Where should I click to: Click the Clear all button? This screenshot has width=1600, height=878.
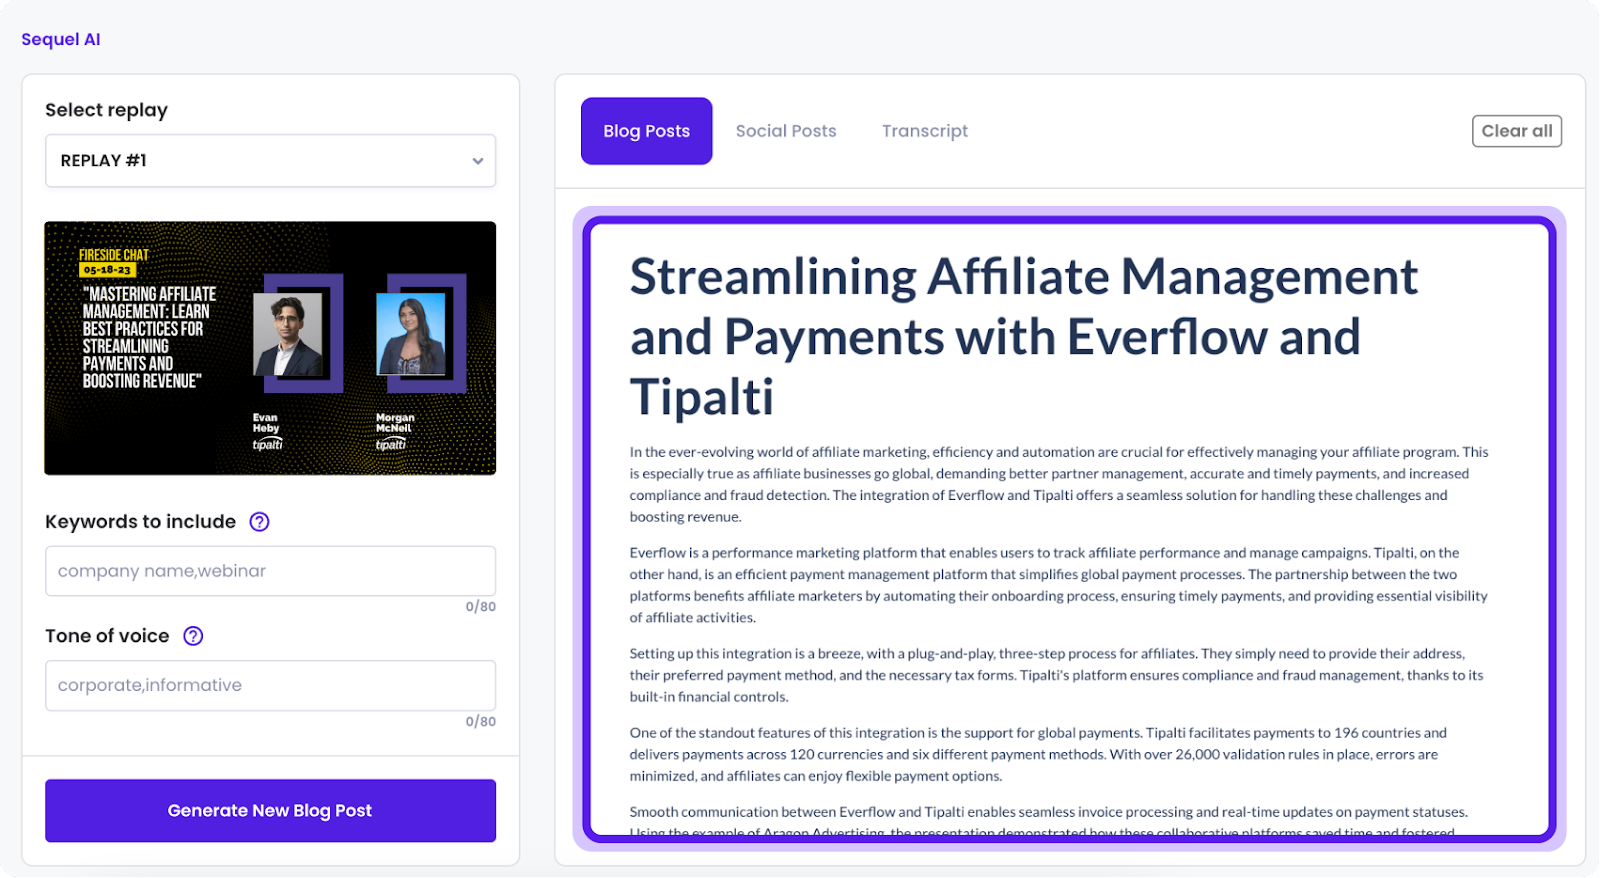point(1516,131)
